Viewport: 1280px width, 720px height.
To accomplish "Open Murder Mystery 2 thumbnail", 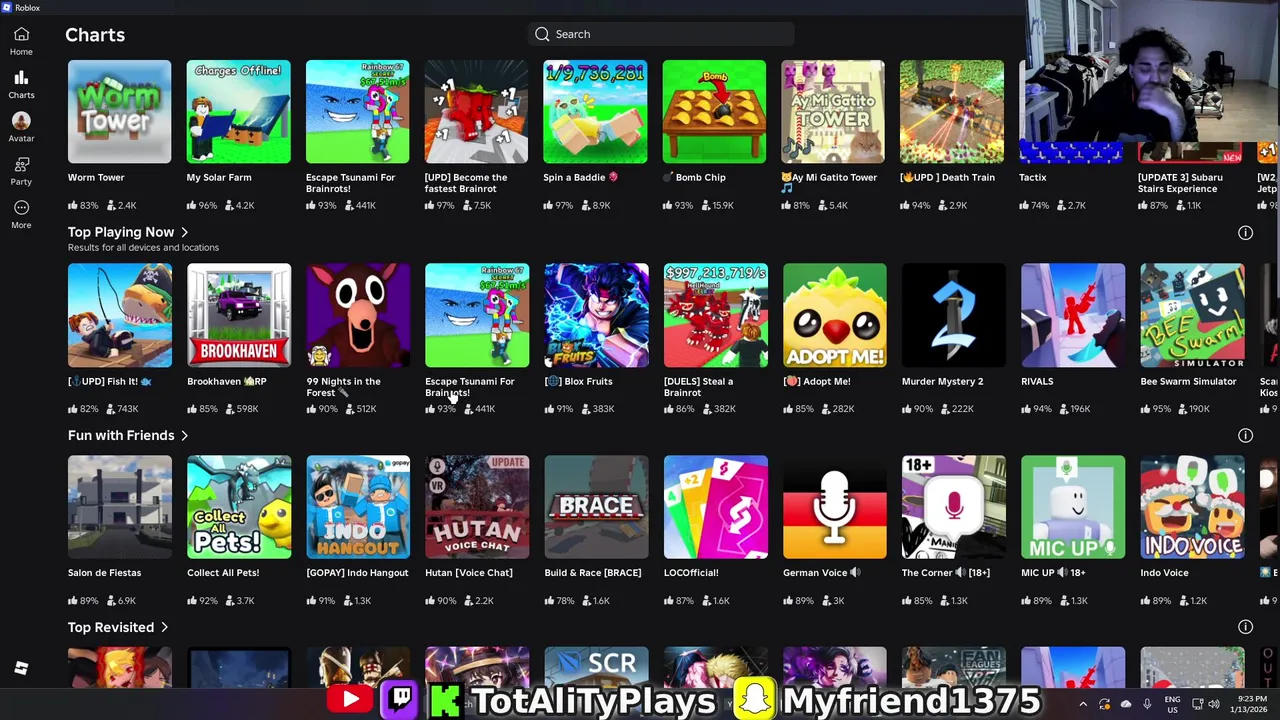I will 954,315.
